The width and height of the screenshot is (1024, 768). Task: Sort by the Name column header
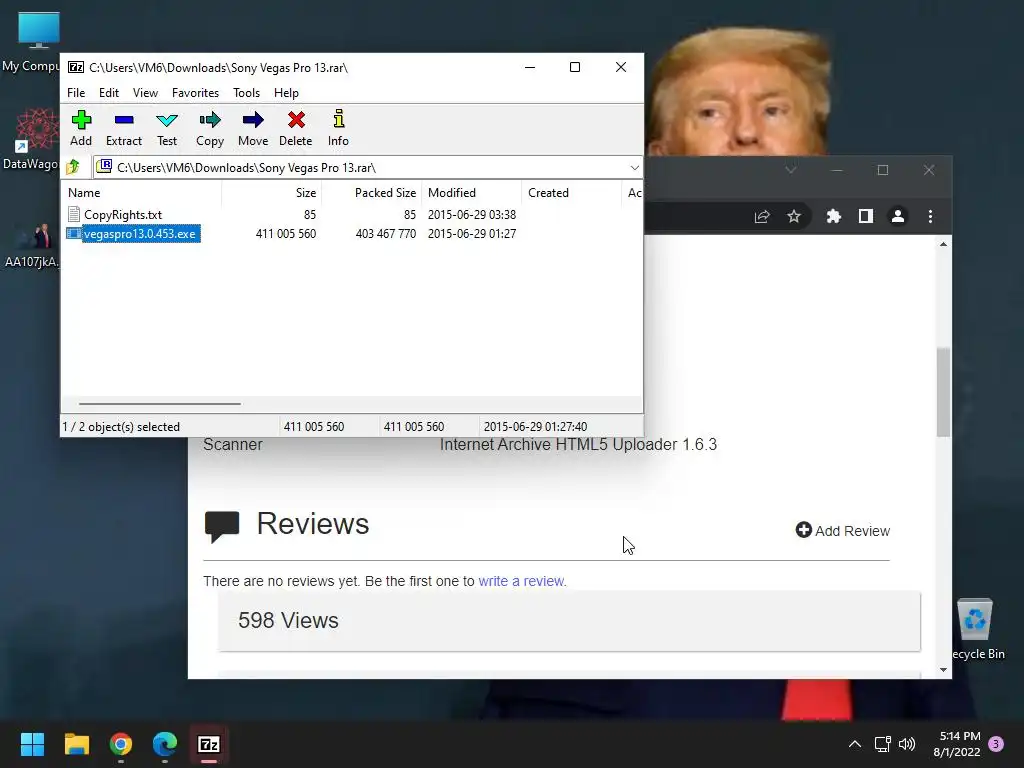141,193
